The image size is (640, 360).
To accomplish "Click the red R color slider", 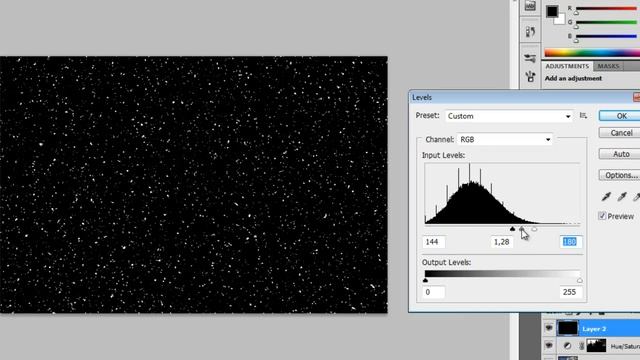I will (606, 9).
